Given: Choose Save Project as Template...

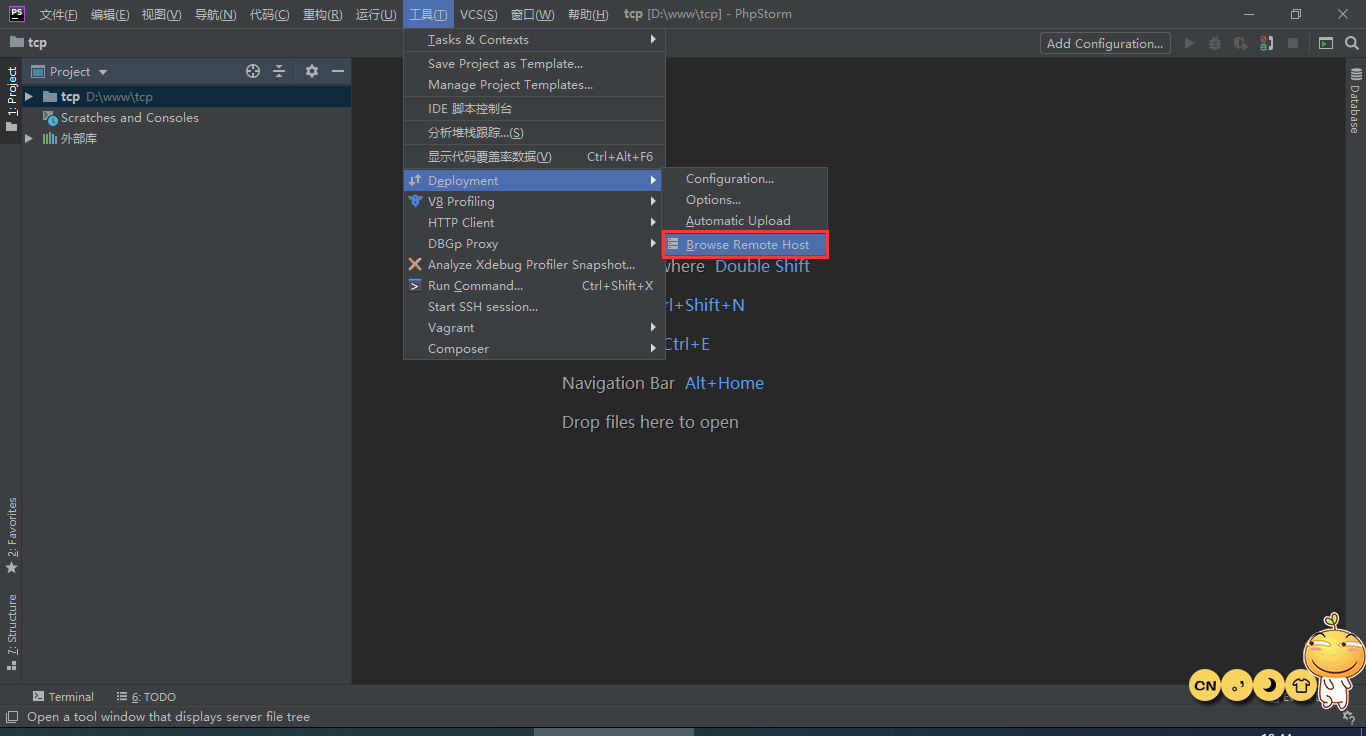Looking at the screenshot, I should click(x=534, y=64).
